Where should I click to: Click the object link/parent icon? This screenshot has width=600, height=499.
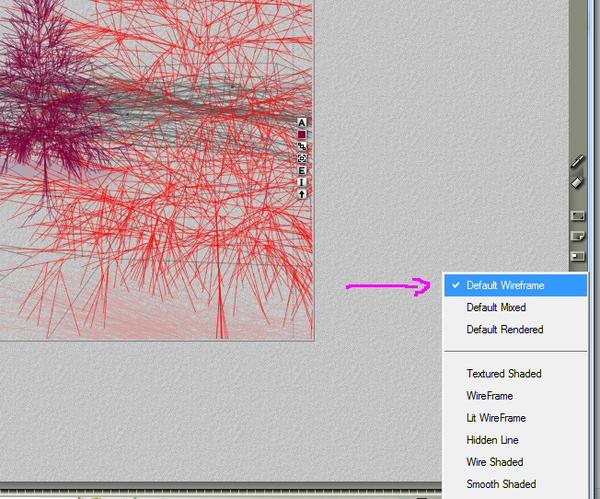pyautogui.click(x=302, y=146)
